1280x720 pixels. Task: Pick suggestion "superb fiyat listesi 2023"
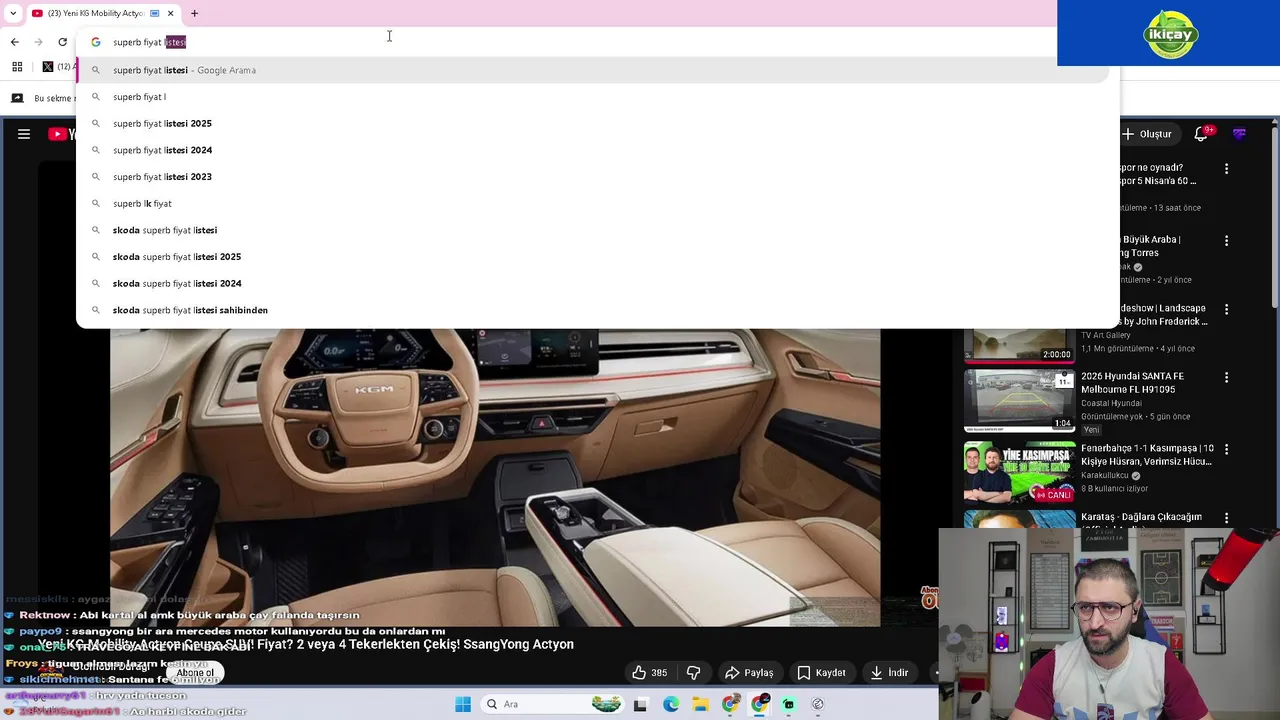pos(593,177)
